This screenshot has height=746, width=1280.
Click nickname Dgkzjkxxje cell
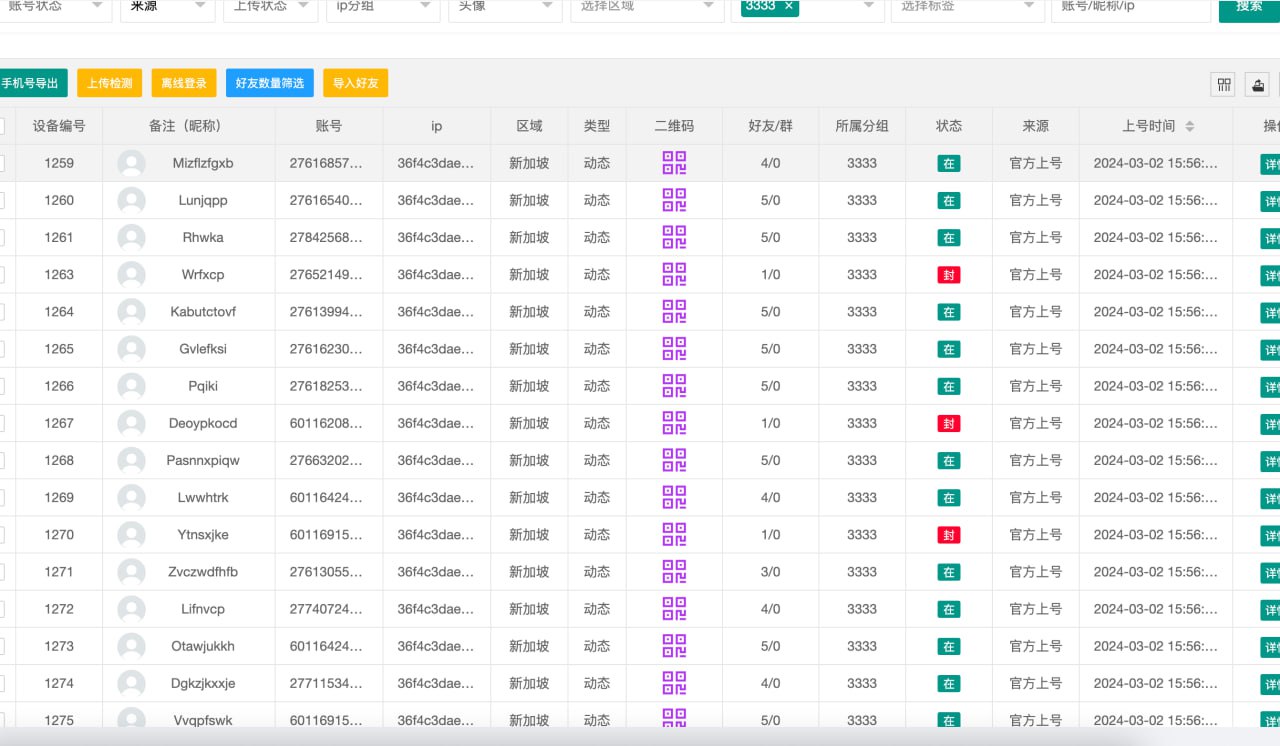click(x=203, y=683)
